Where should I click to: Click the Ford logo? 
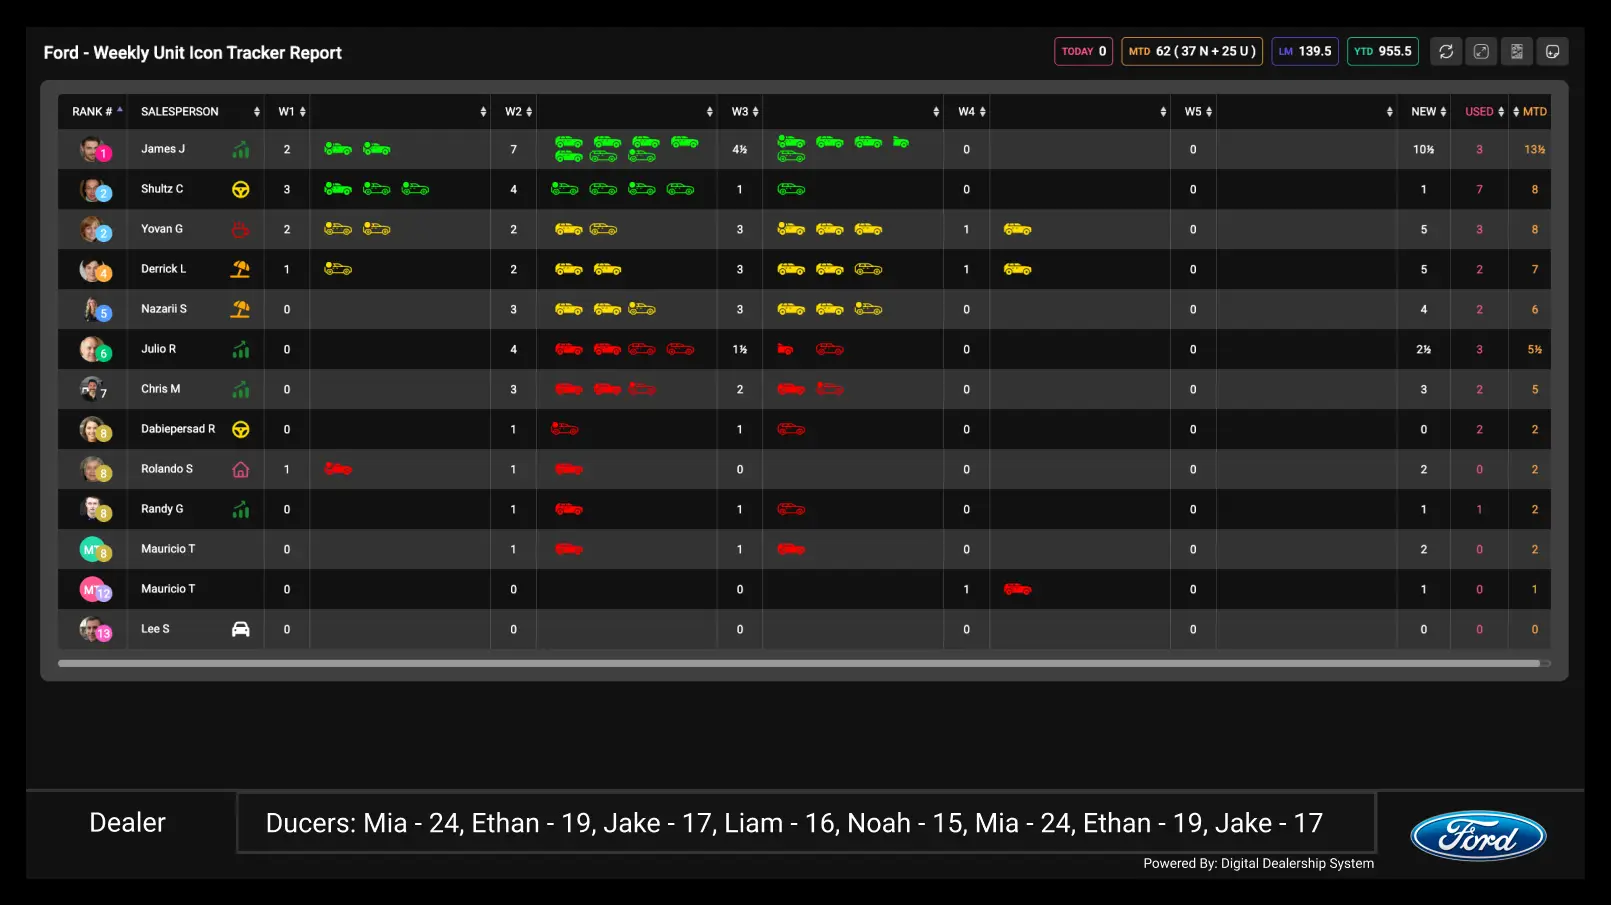point(1478,836)
